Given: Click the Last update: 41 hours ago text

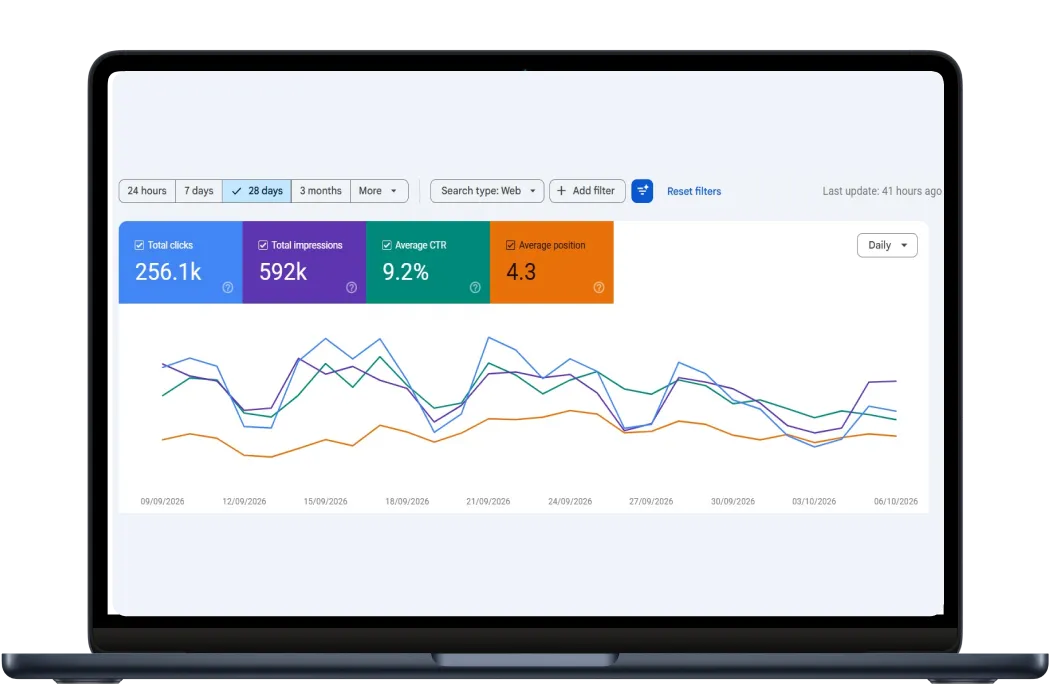Looking at the screenshot, I should pyautogui.click(x=882, y=191).
